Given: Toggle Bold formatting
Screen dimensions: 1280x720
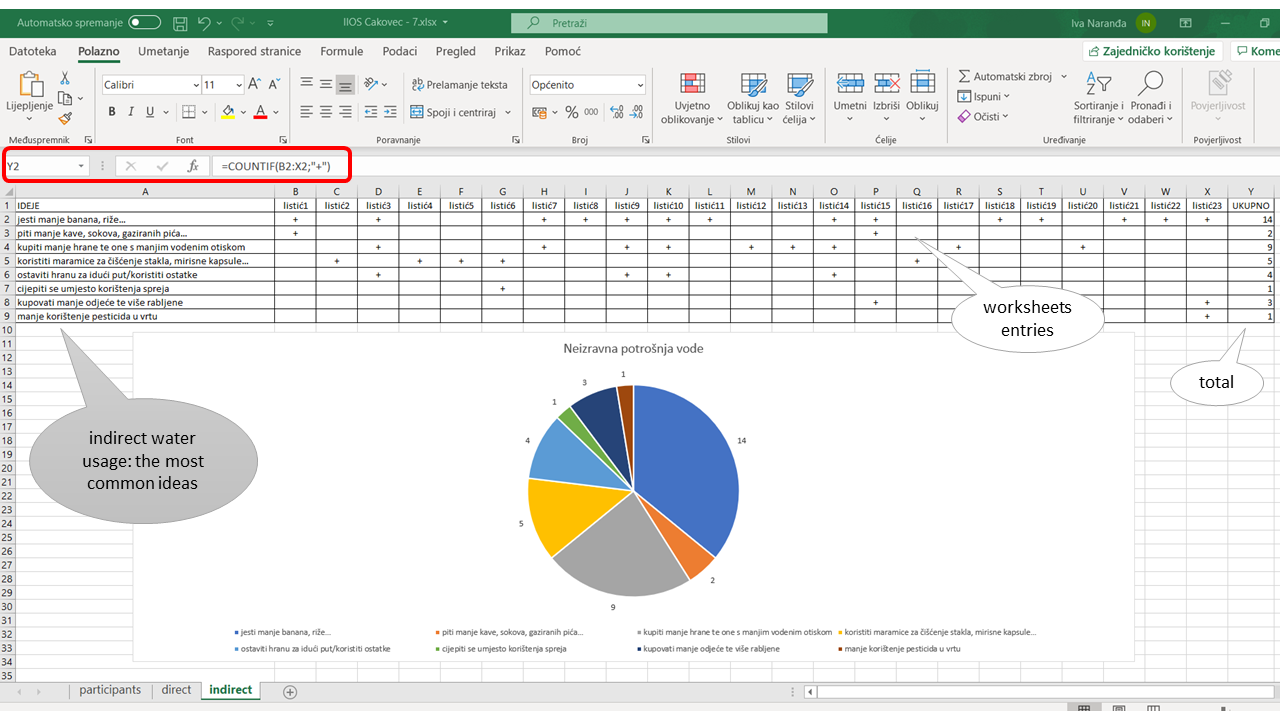Looking at the screenshot, I should coord(112,112).
